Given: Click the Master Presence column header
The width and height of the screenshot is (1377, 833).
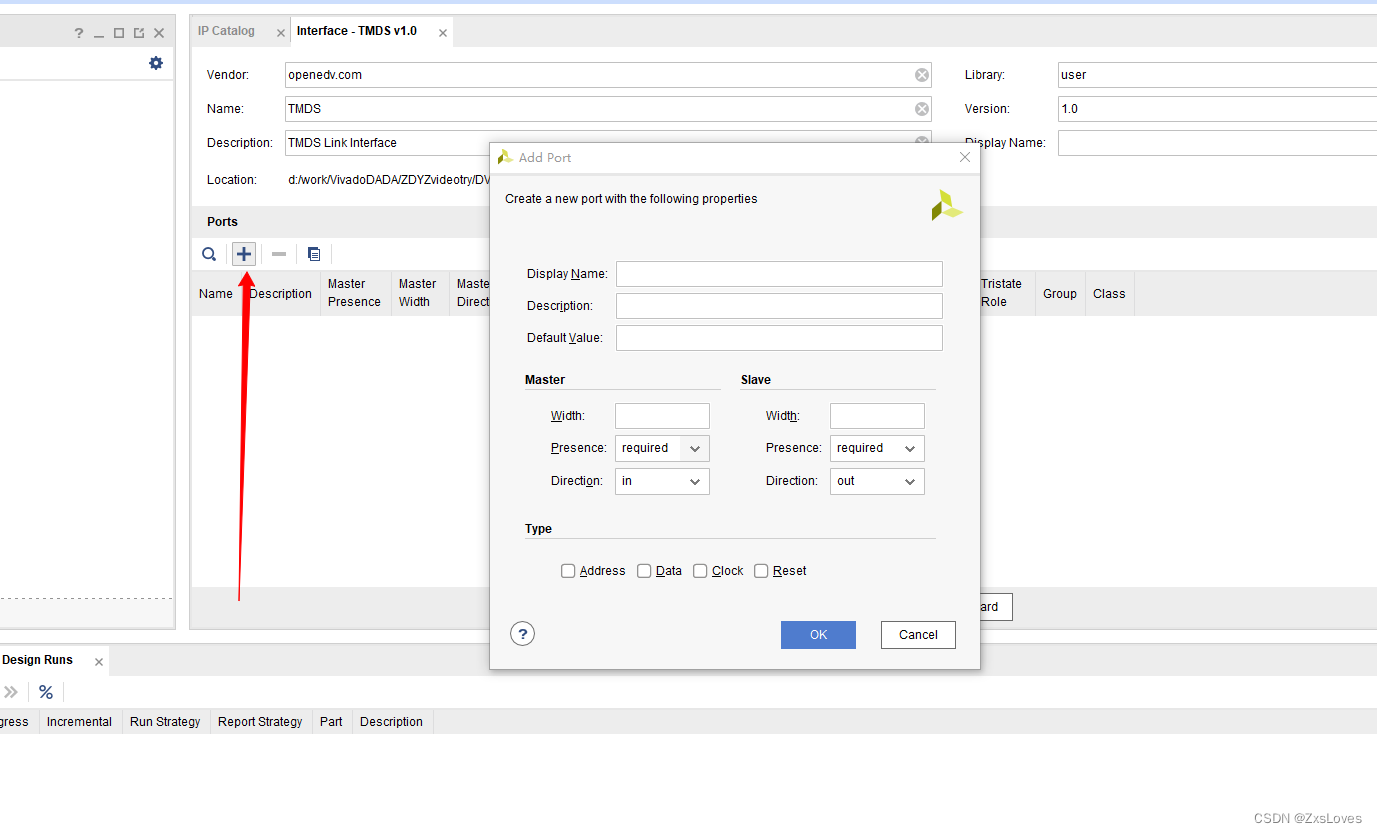Looking at the screenshot, I should (x=354, y=293).
